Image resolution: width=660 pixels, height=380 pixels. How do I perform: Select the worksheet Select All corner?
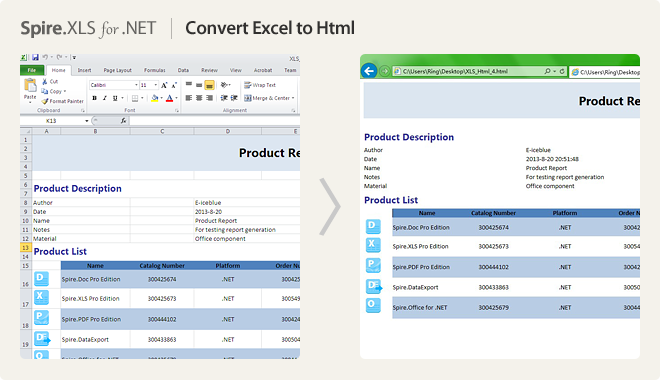26,131
